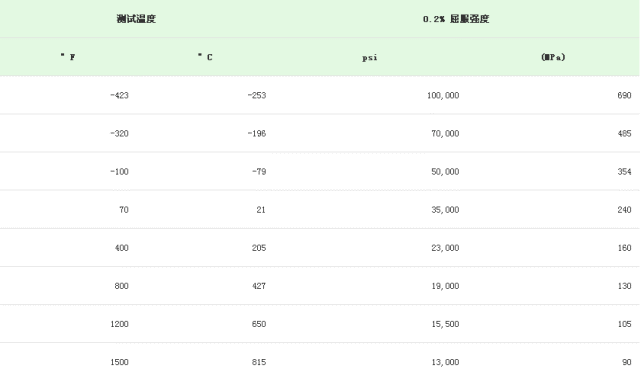Viewport: 641px width, 375px height.
Task: Click the °C sub-header
Action: coord(205,57)
